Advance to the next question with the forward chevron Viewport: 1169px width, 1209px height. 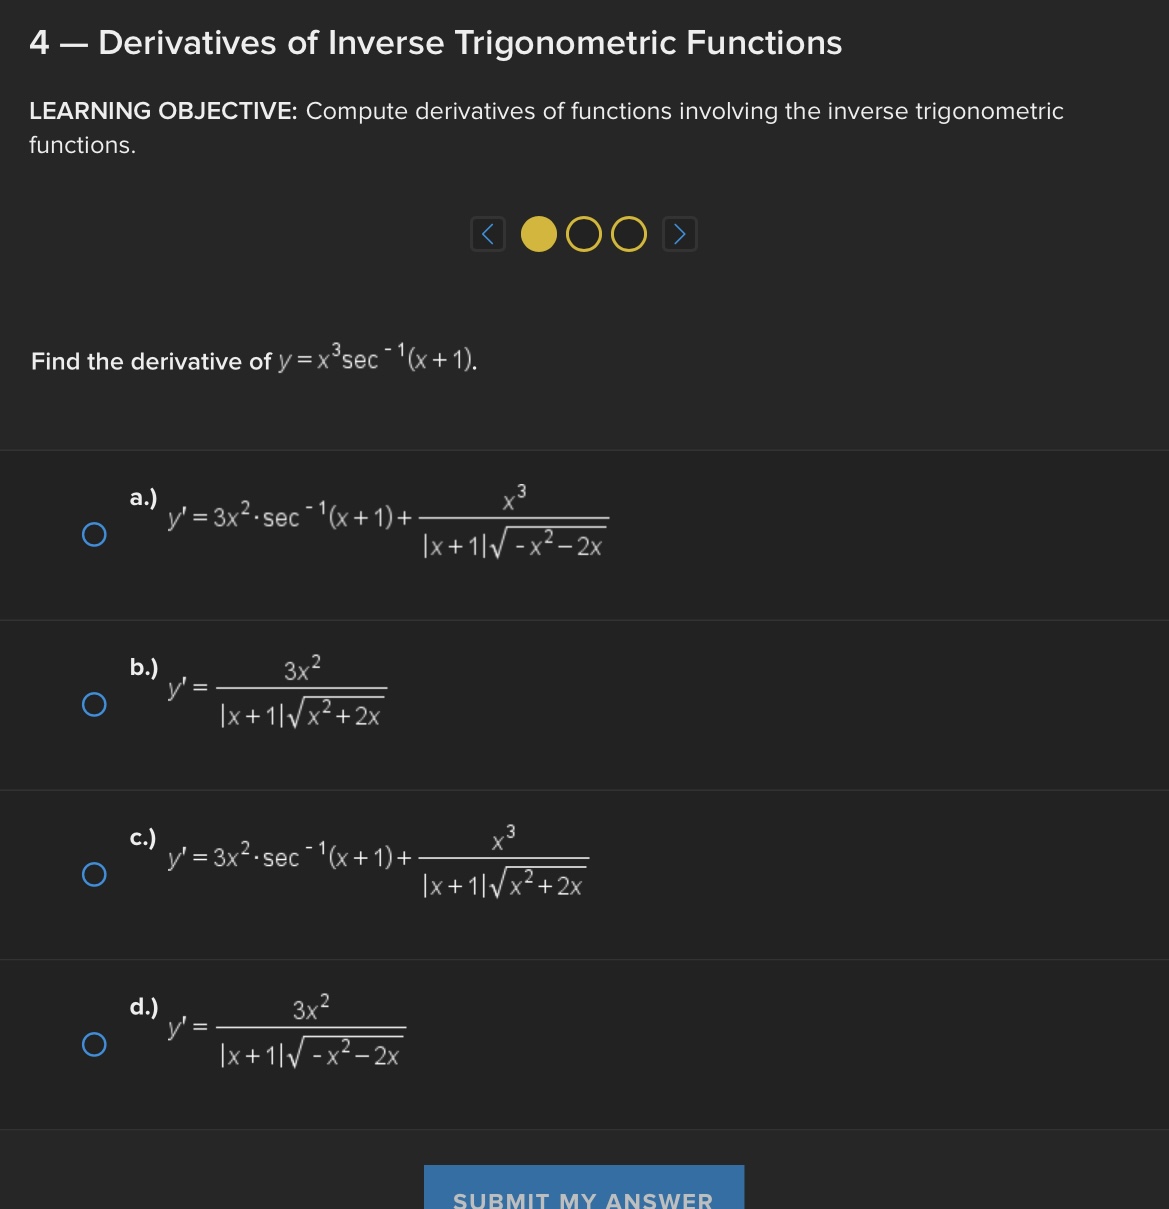[680, 233]
